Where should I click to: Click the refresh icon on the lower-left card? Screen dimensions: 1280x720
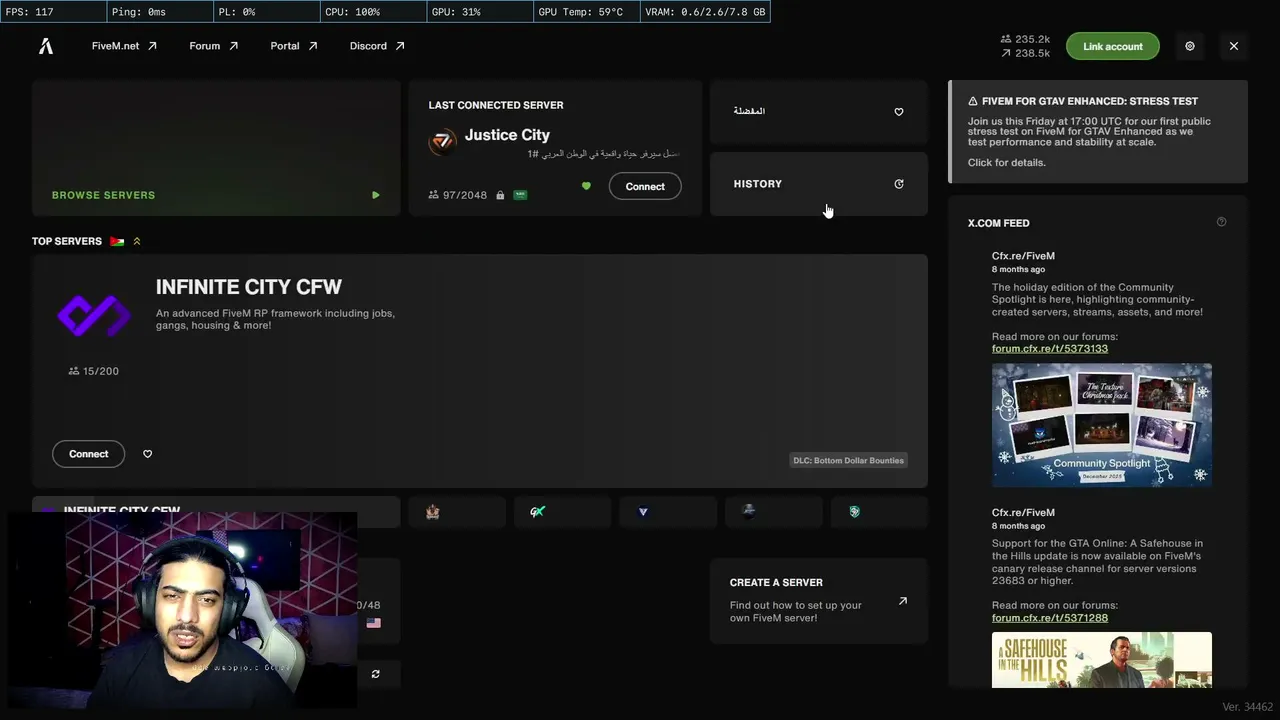coord(376,674)
